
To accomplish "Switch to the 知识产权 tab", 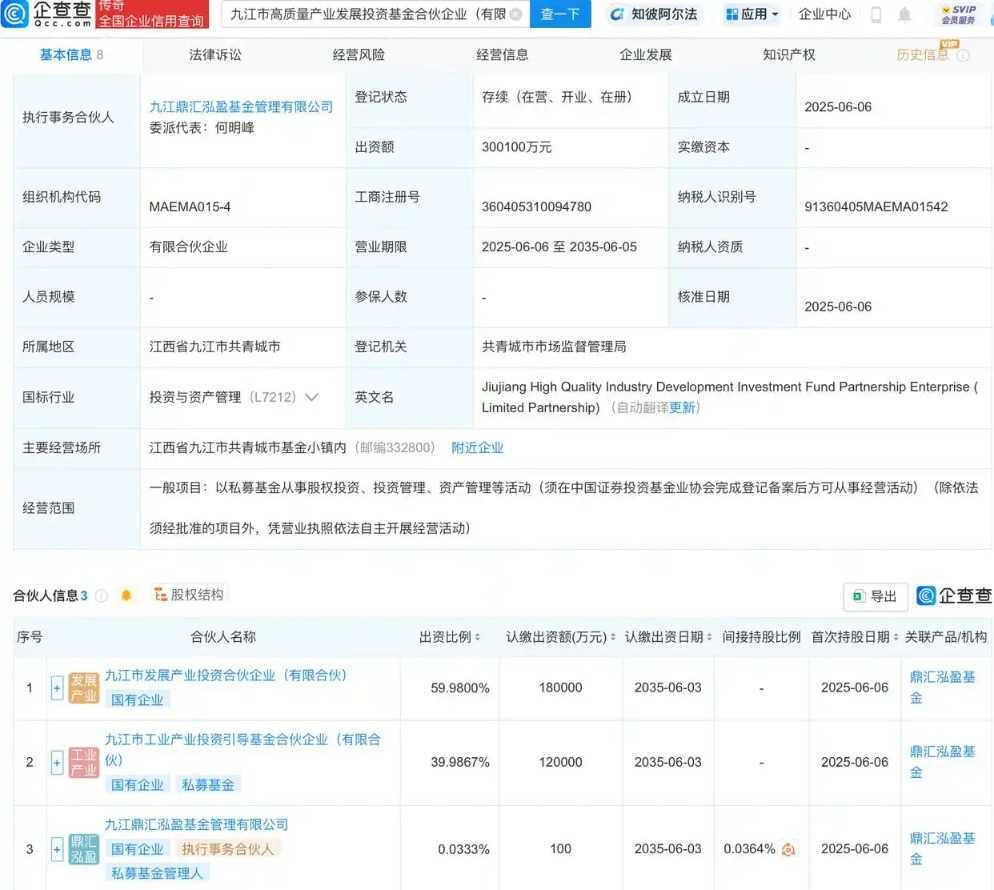I will (789, 55).
